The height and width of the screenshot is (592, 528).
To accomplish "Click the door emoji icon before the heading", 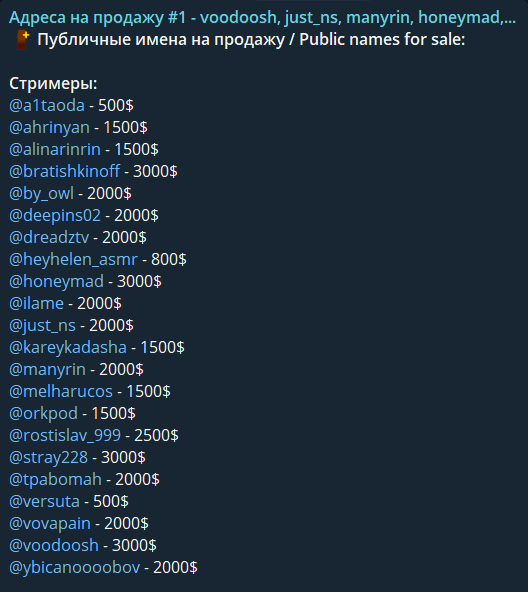I will point(23,40).
